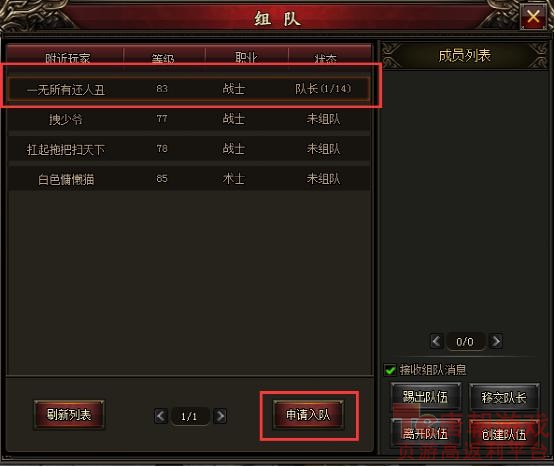Screen dimensions: 555x467
Task: Click the 离开队伍 button
Action: coord(426,433)
